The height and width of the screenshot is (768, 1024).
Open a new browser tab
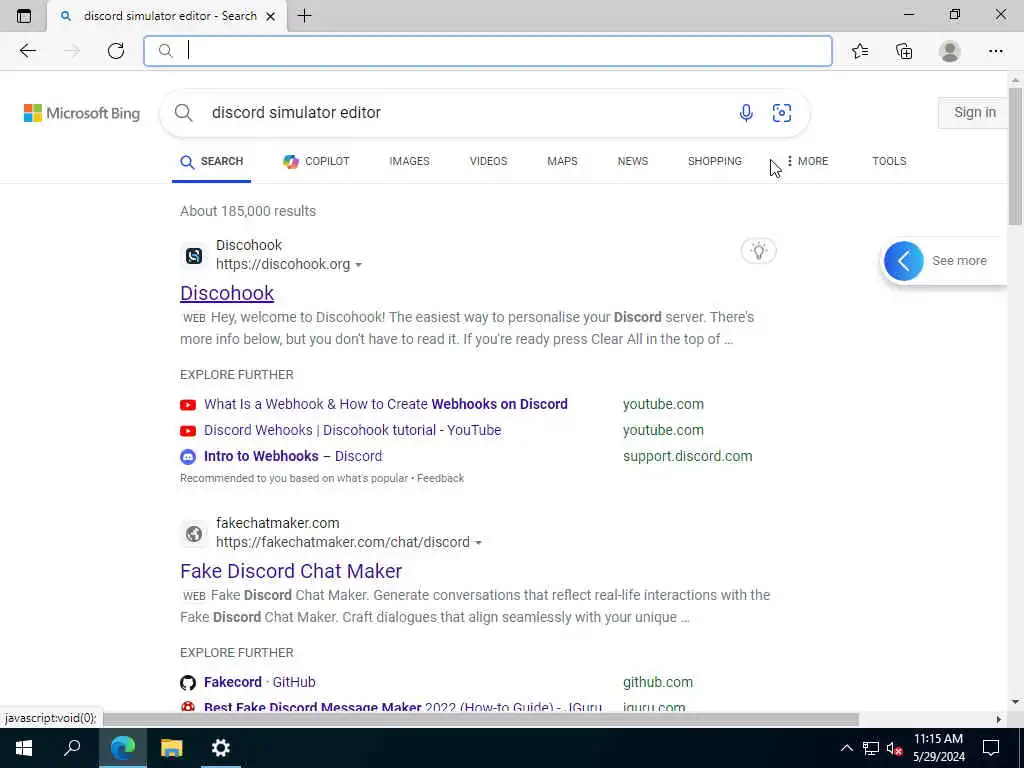(x=304, y=16)
